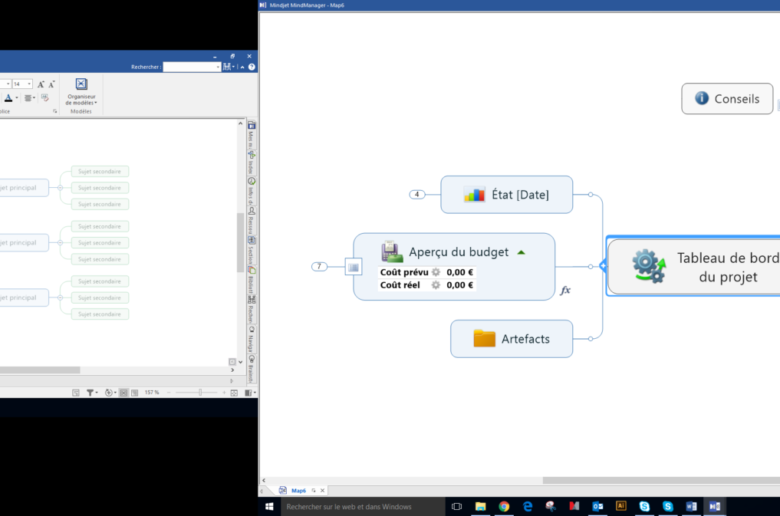Click the help question mark icon
This screenshot has width=780, height=516.
point(251,67)
